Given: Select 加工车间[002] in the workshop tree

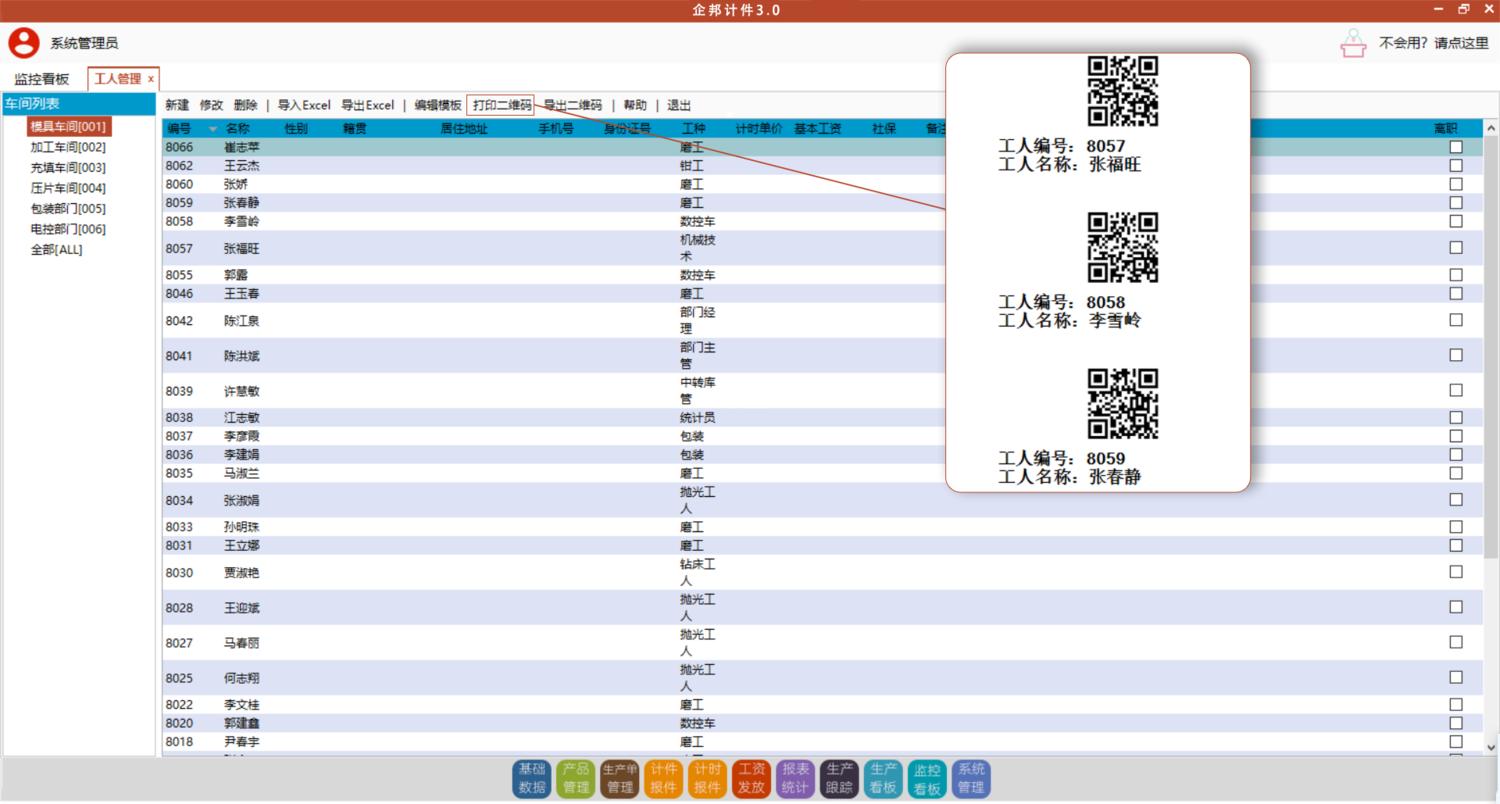Looking at the screenshot, I should [x=68, y=147].
